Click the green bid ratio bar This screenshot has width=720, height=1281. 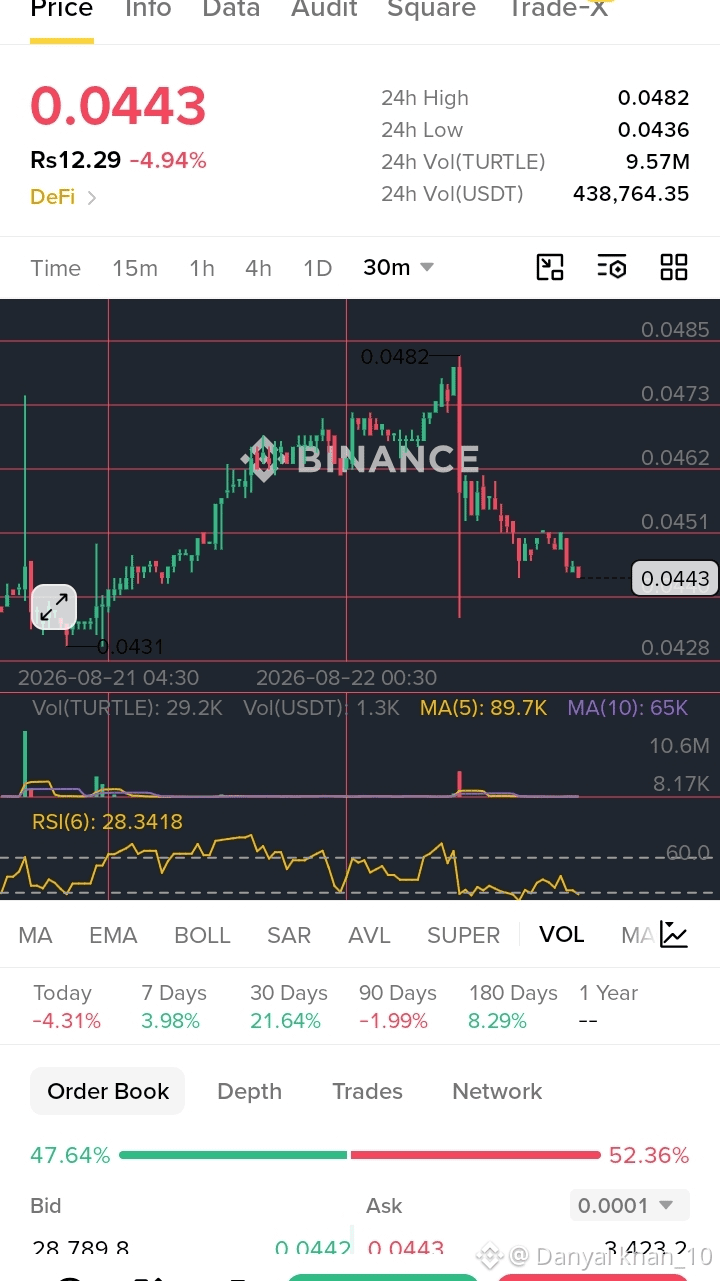pos(233,1155)
